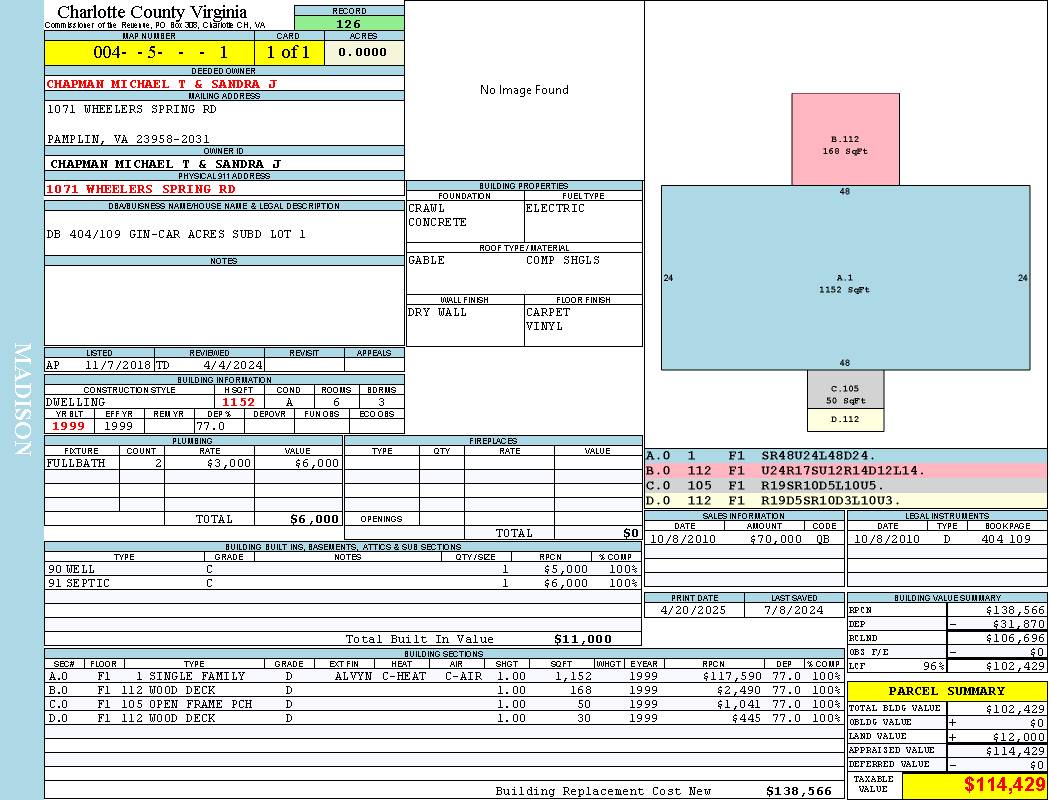1050x800 pixels.
Task: Select sketch legend row C.0 R19SR10D5L10U5
Action: tap(846, 485)
